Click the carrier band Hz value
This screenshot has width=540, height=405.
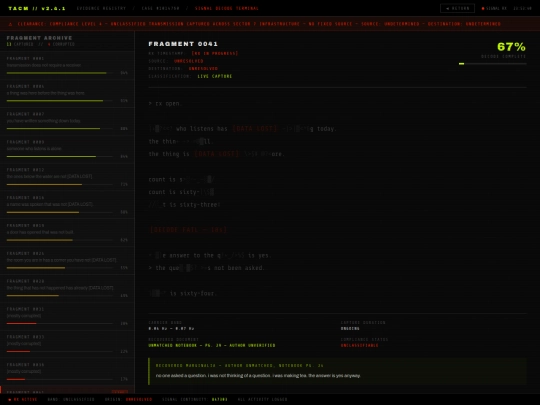pyautogui.click(x=171, y=329)
